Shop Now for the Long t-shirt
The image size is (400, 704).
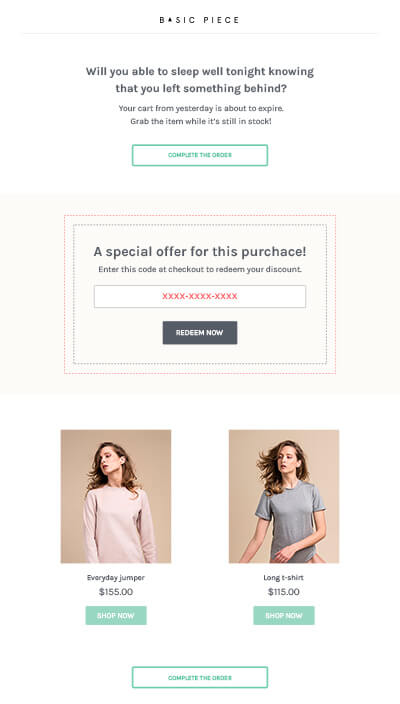284,616
